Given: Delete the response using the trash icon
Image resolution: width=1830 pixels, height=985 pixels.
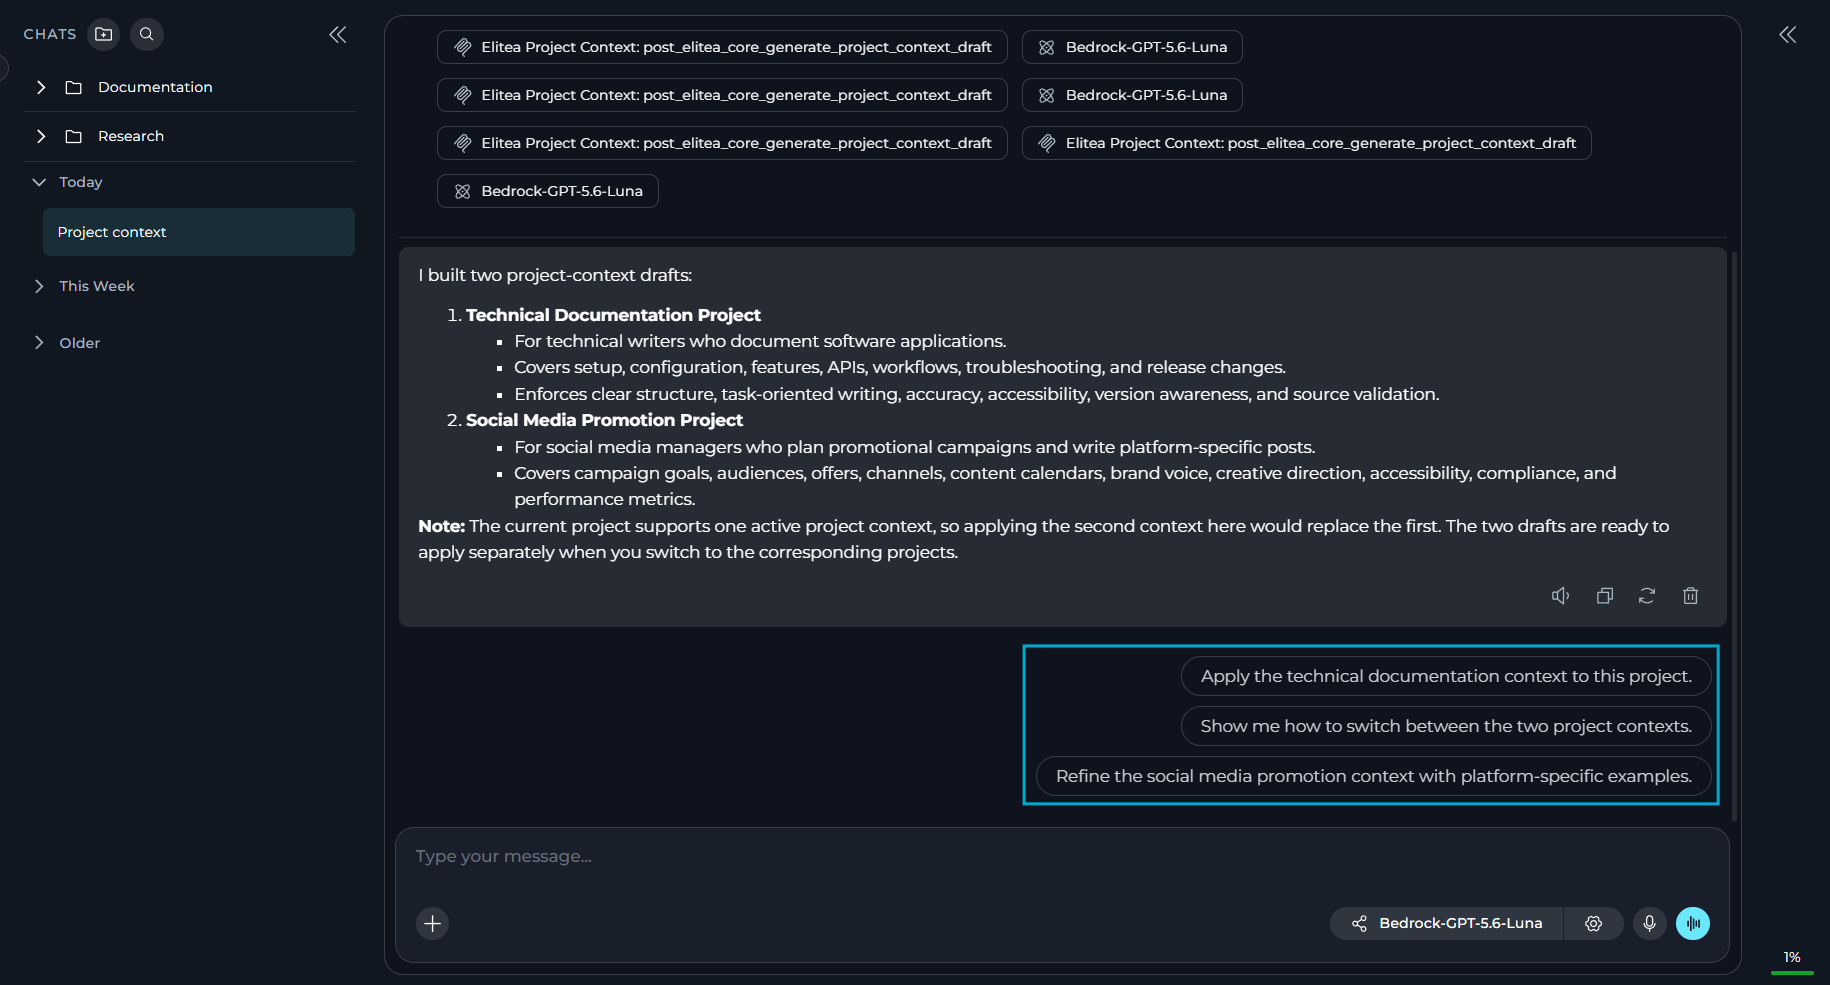Looking at the screenshot, I should click(x=1691, y=596).
